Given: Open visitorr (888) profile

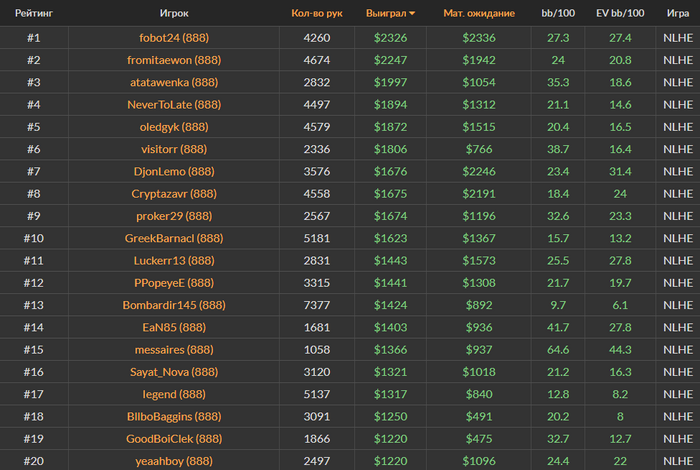Looking at the screenshot, I should tap(174, 149).
